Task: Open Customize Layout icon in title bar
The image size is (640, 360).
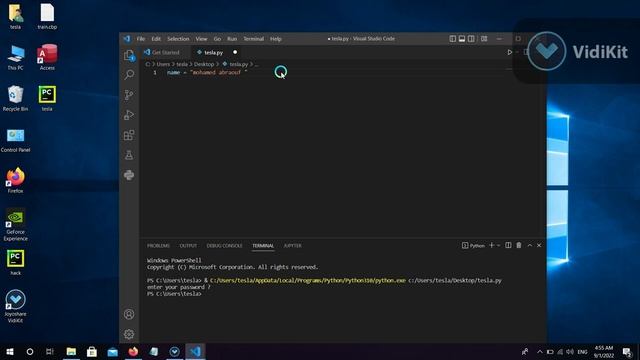Action: click(x=484, y=39)
